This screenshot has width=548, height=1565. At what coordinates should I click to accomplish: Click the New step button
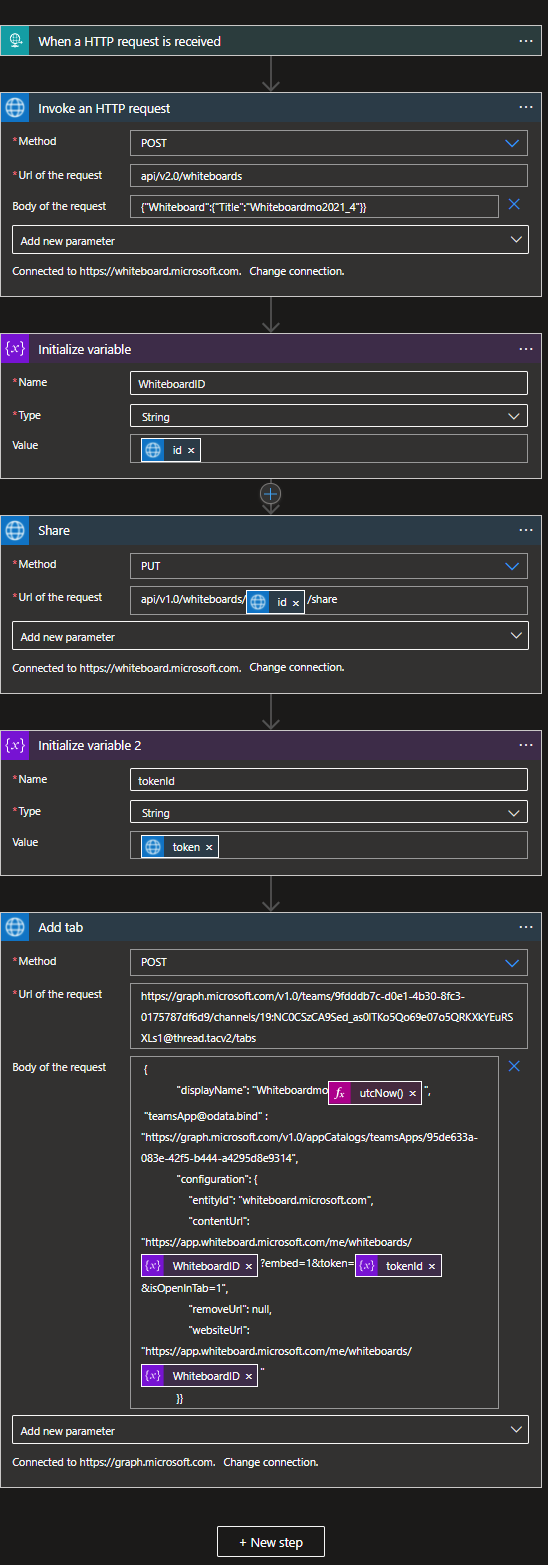tap(271, 1542)
